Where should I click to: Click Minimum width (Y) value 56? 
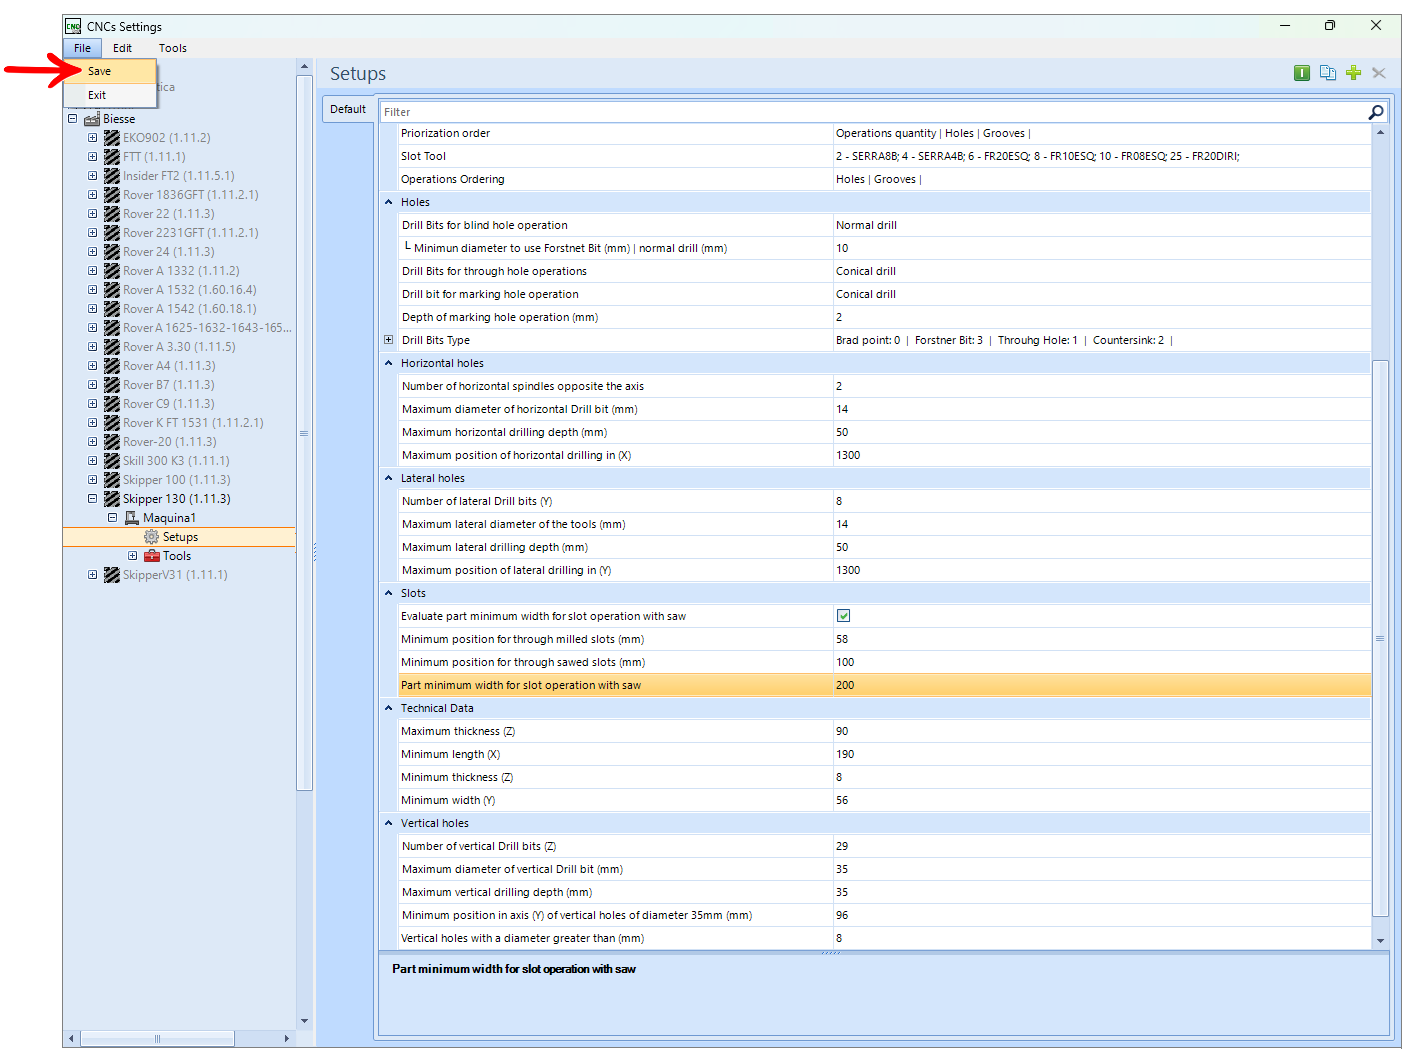coord(1102,800)
